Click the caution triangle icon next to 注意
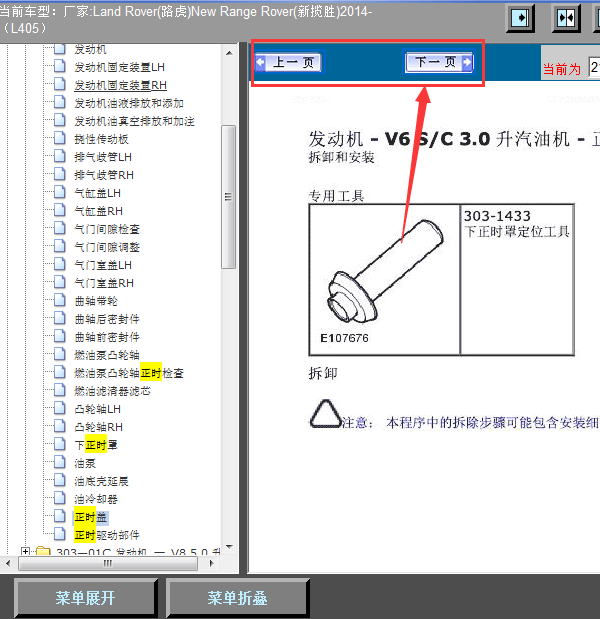This screenshot has height=619, width=600. click(x=326, y=414)
